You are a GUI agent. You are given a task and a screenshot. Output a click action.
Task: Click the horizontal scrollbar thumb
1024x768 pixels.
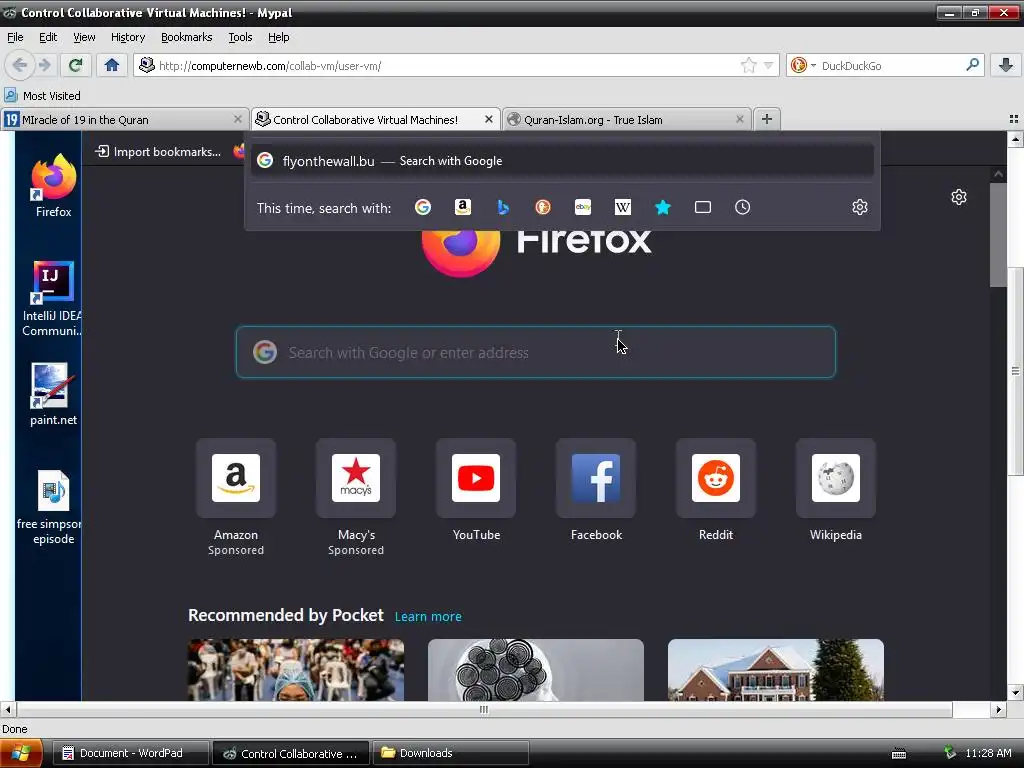point(484,709)
